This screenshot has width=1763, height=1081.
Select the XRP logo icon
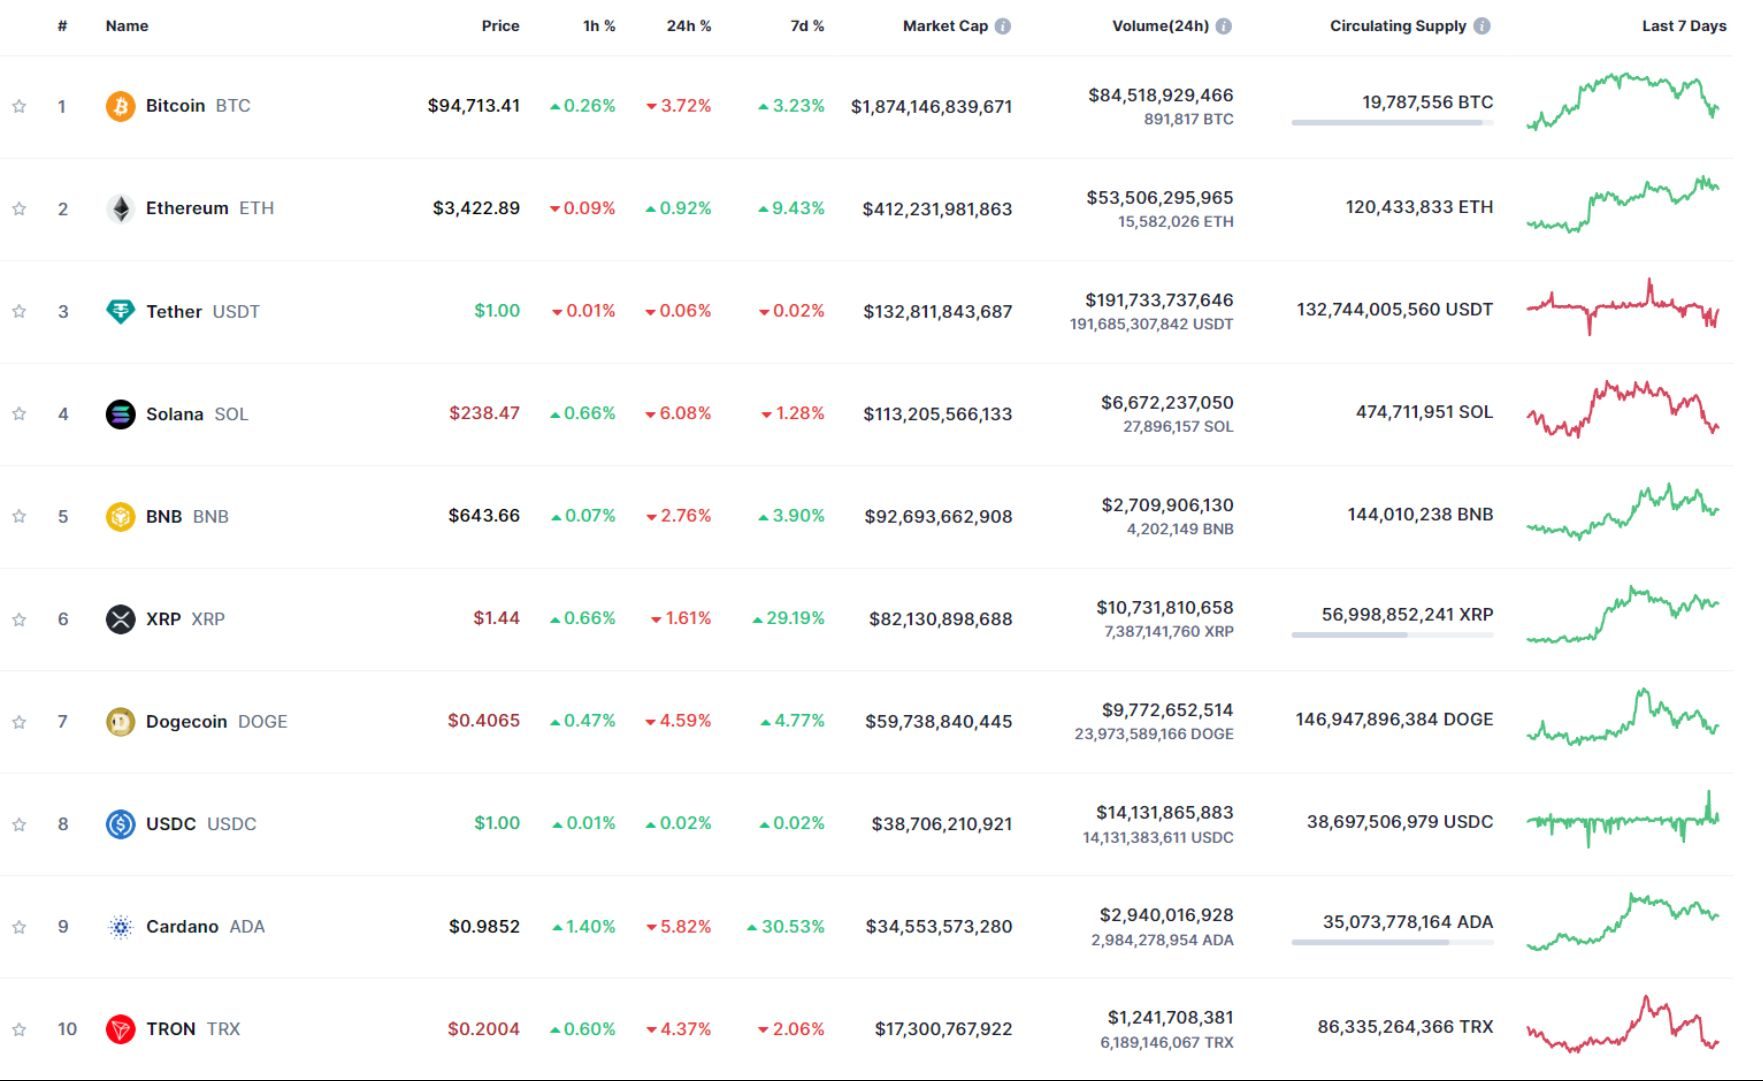pos(120,618)
